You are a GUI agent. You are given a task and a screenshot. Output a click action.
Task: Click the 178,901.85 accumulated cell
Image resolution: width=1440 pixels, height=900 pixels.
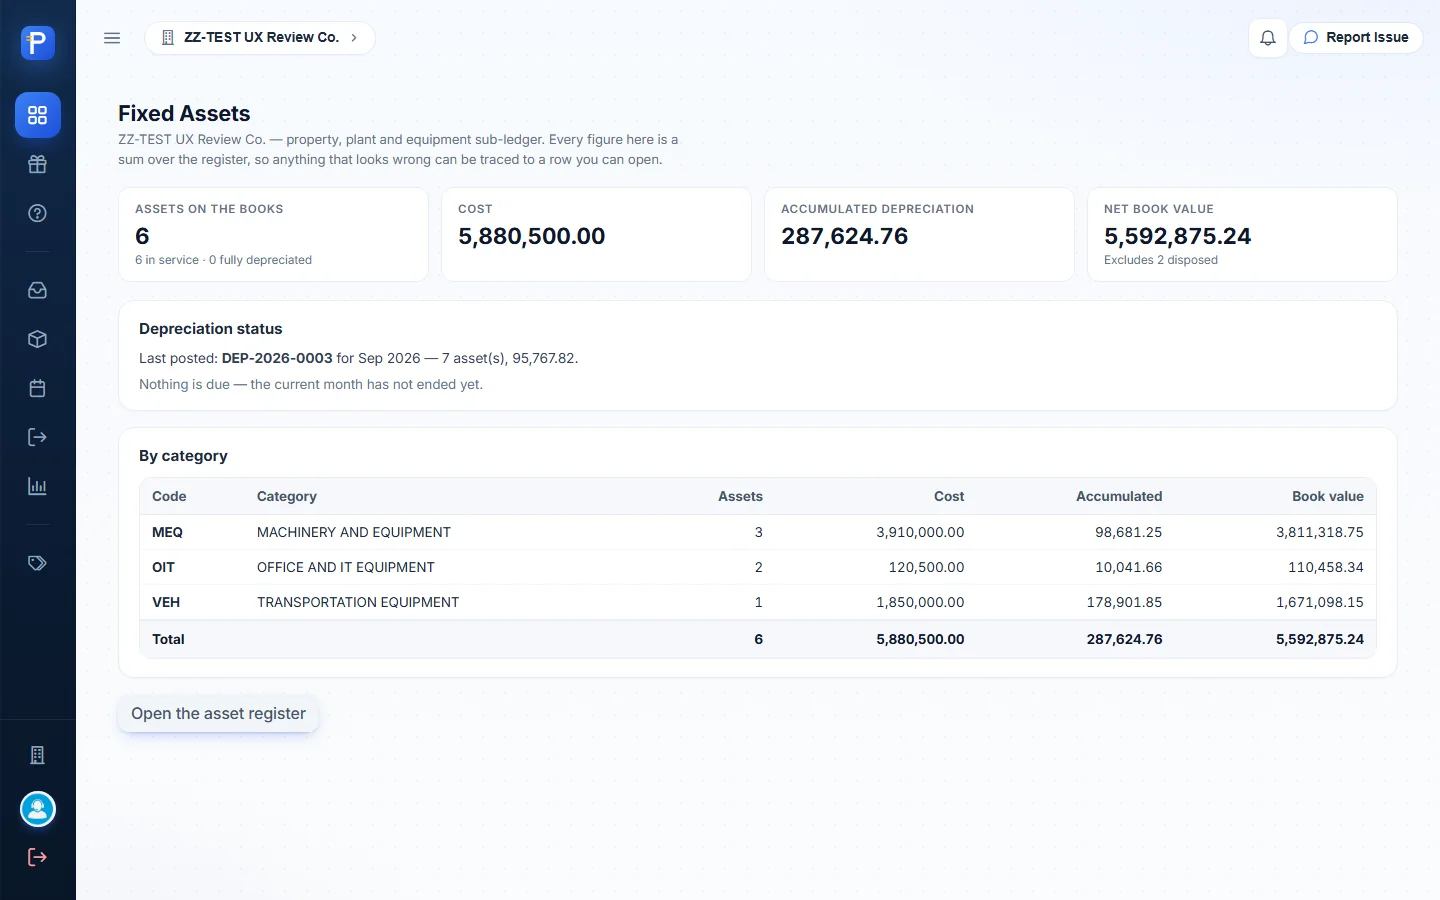coord(1125,602)
